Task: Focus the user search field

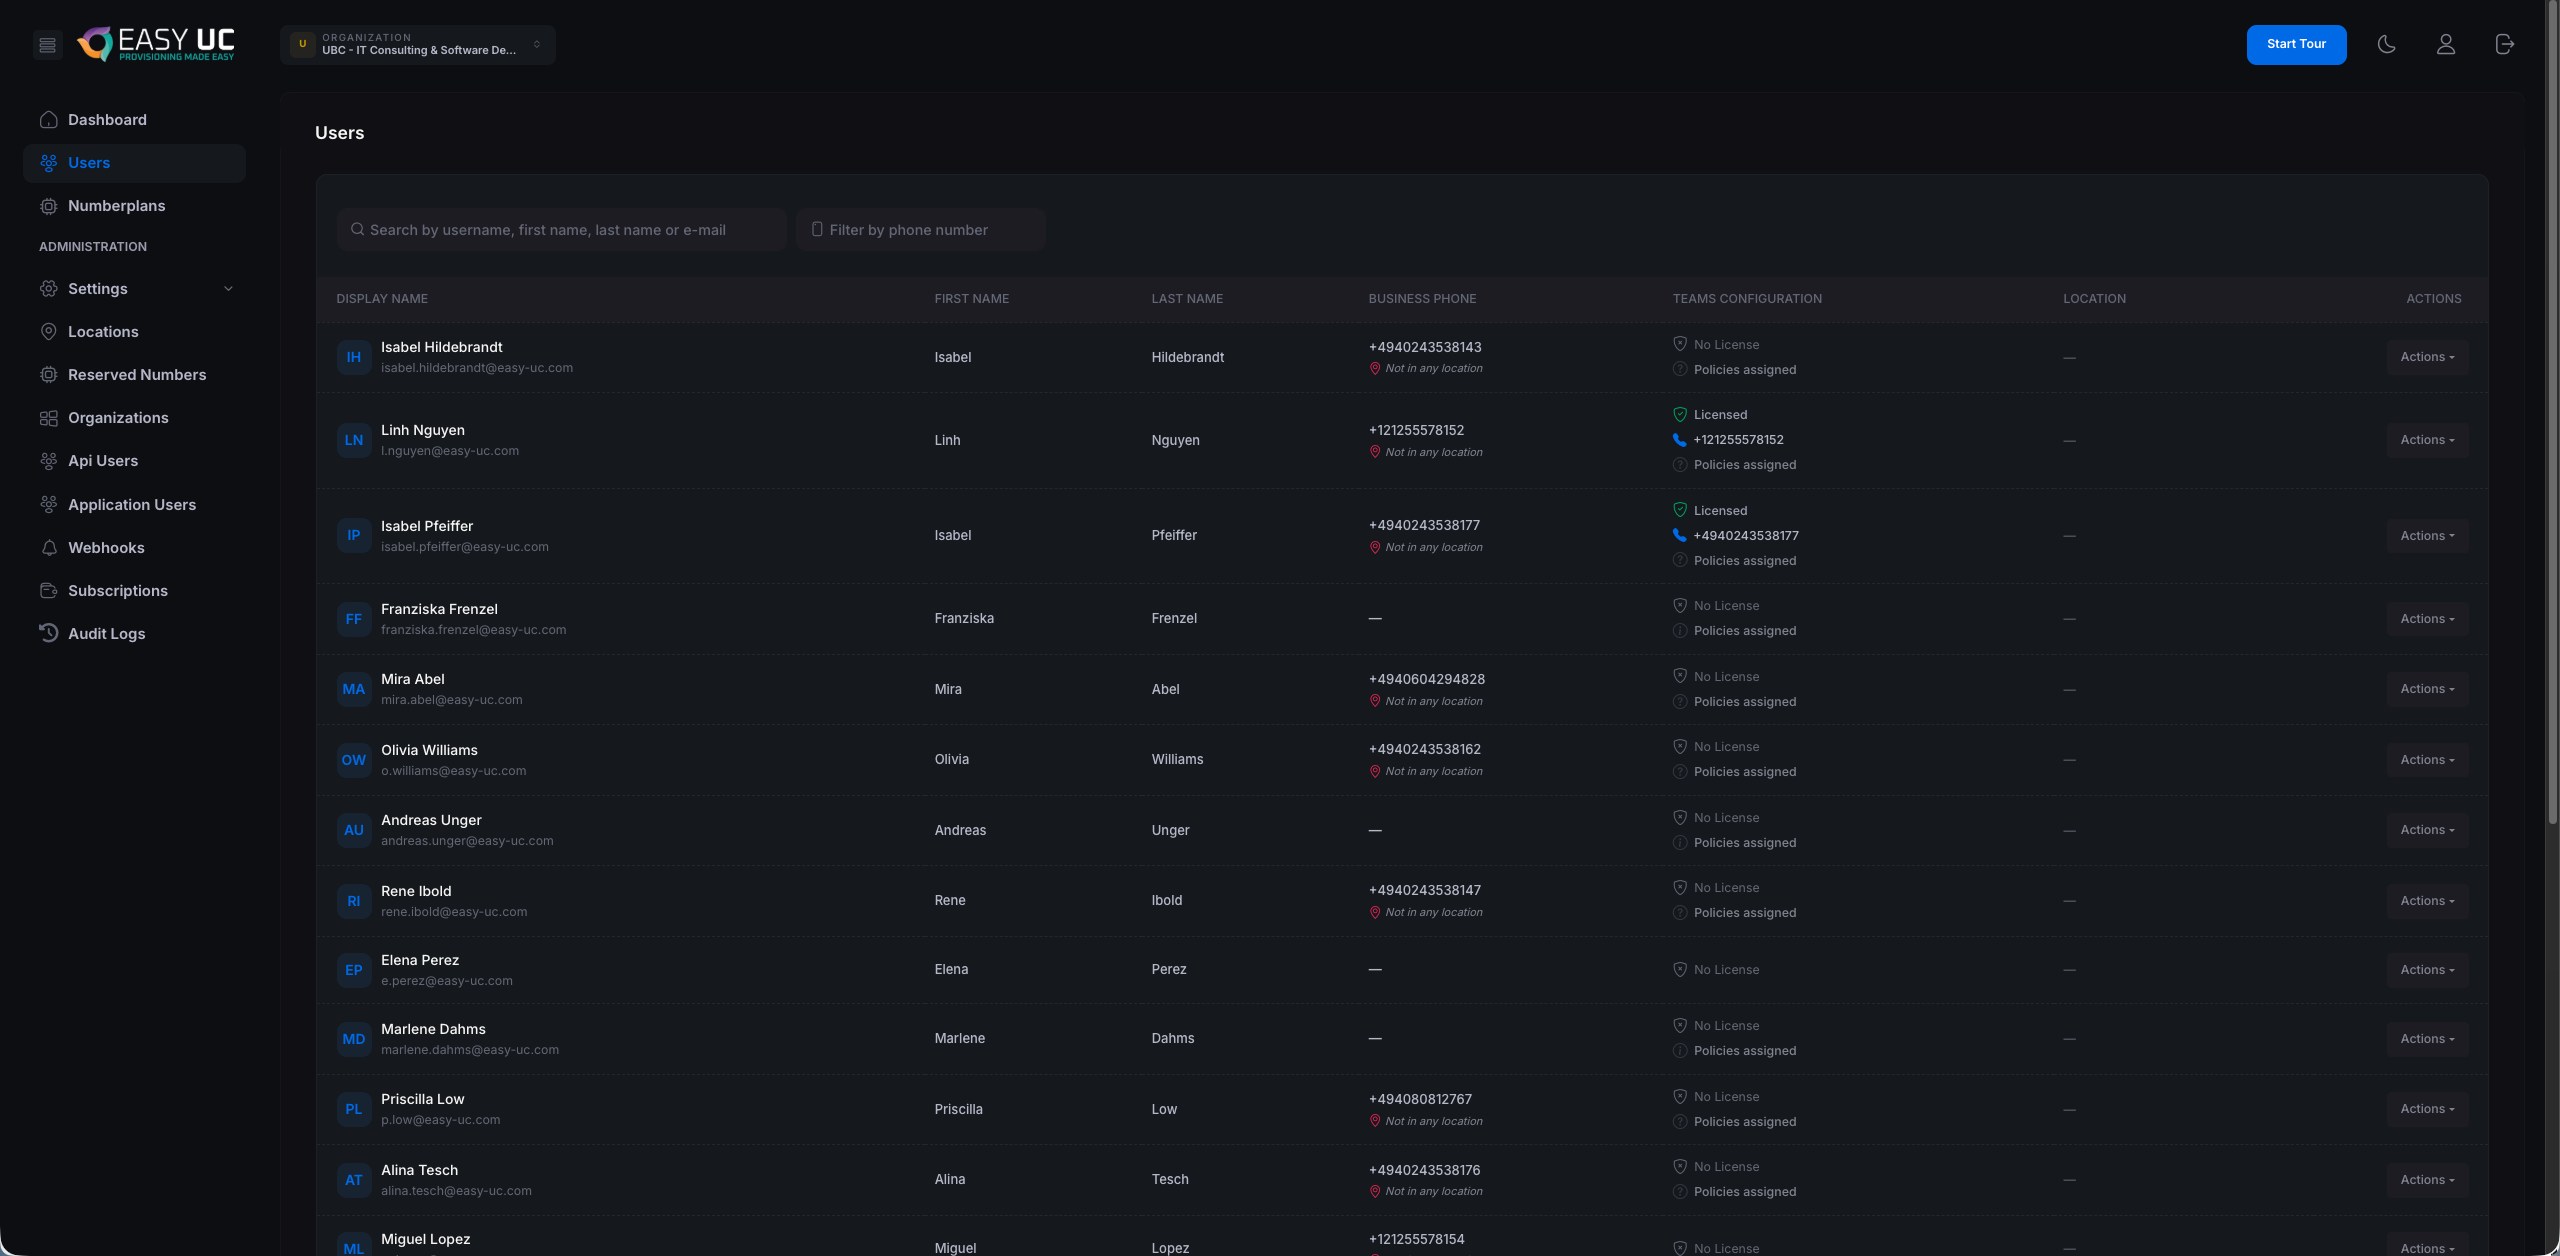Action: (x=562, y=230)
